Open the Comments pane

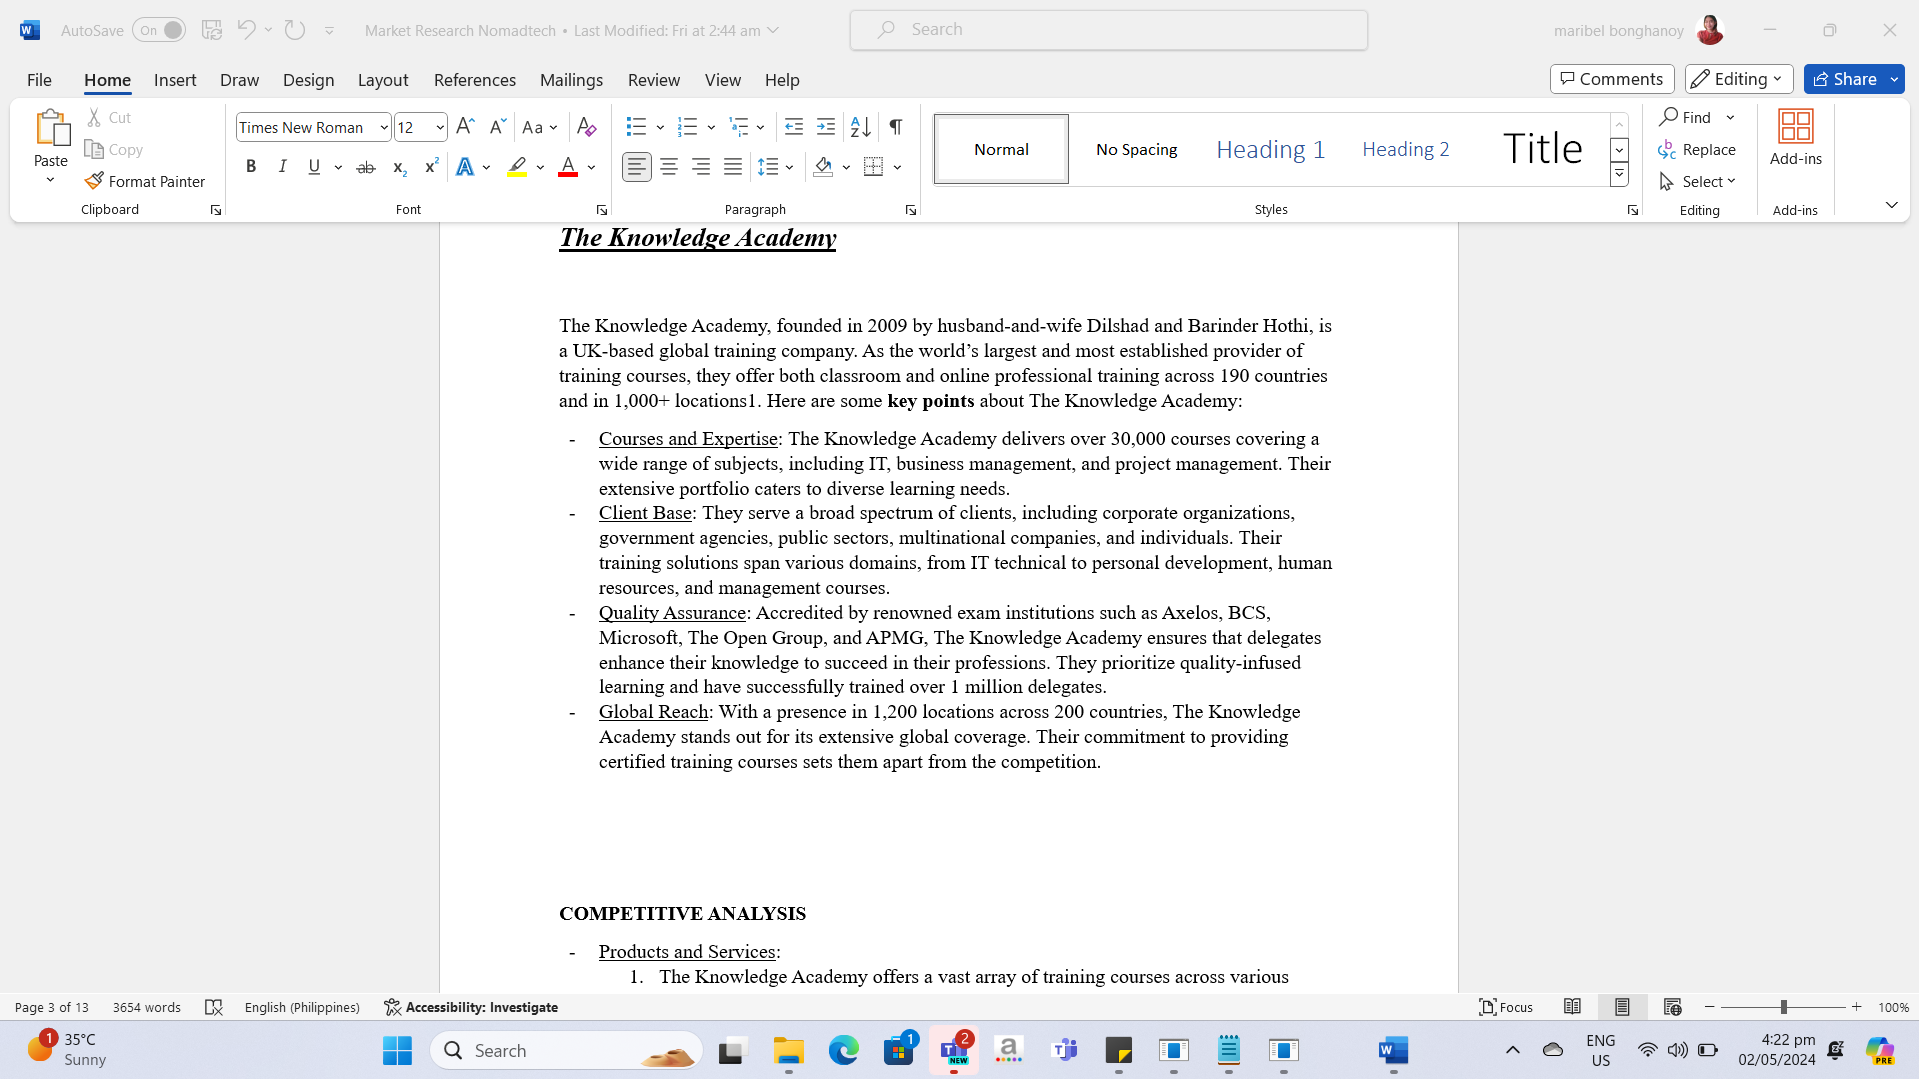tap(1612, 79)
